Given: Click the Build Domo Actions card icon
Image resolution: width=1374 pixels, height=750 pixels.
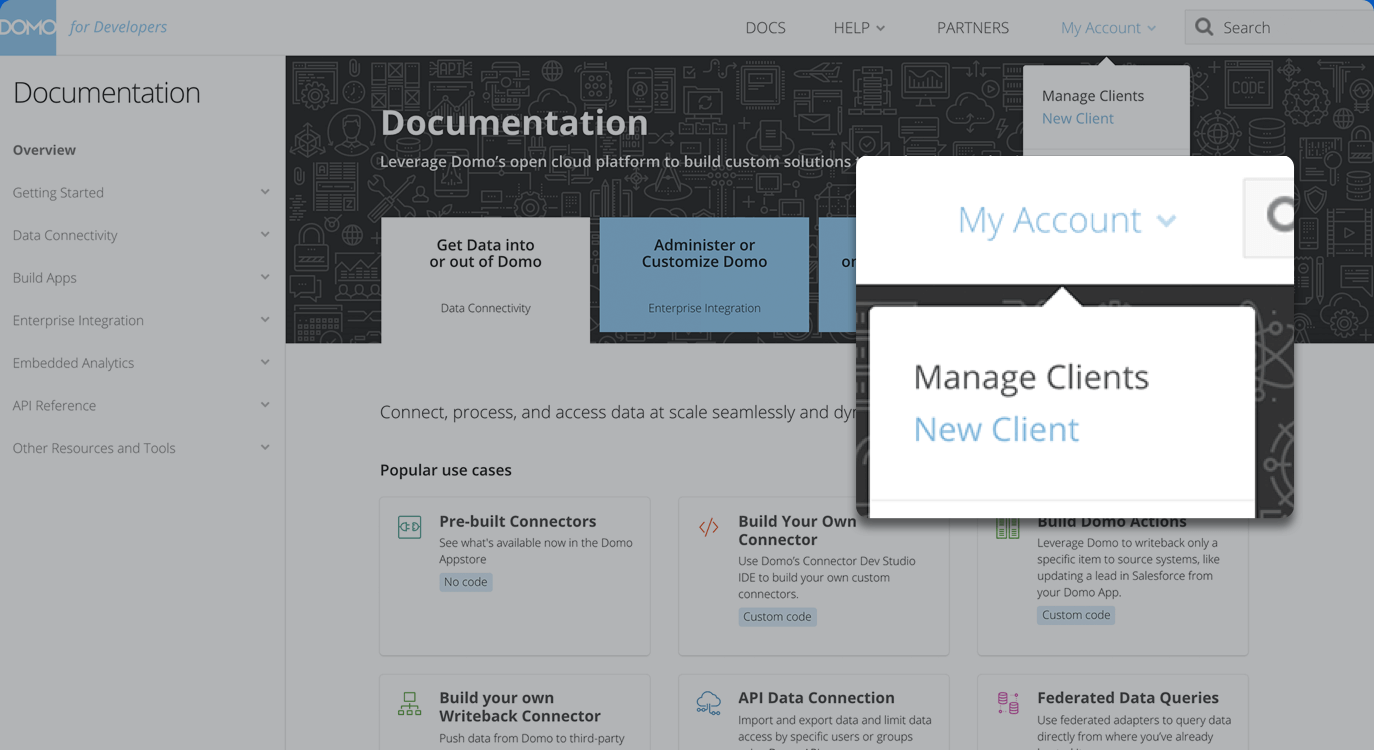Looking at the screenshot, I should pos(1007,528).
